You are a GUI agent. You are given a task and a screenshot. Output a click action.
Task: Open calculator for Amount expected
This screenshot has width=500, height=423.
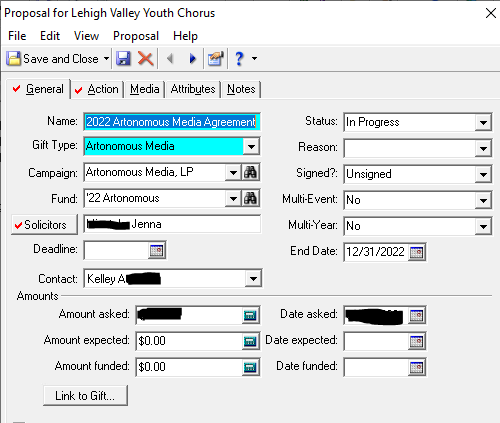[250, 341]
